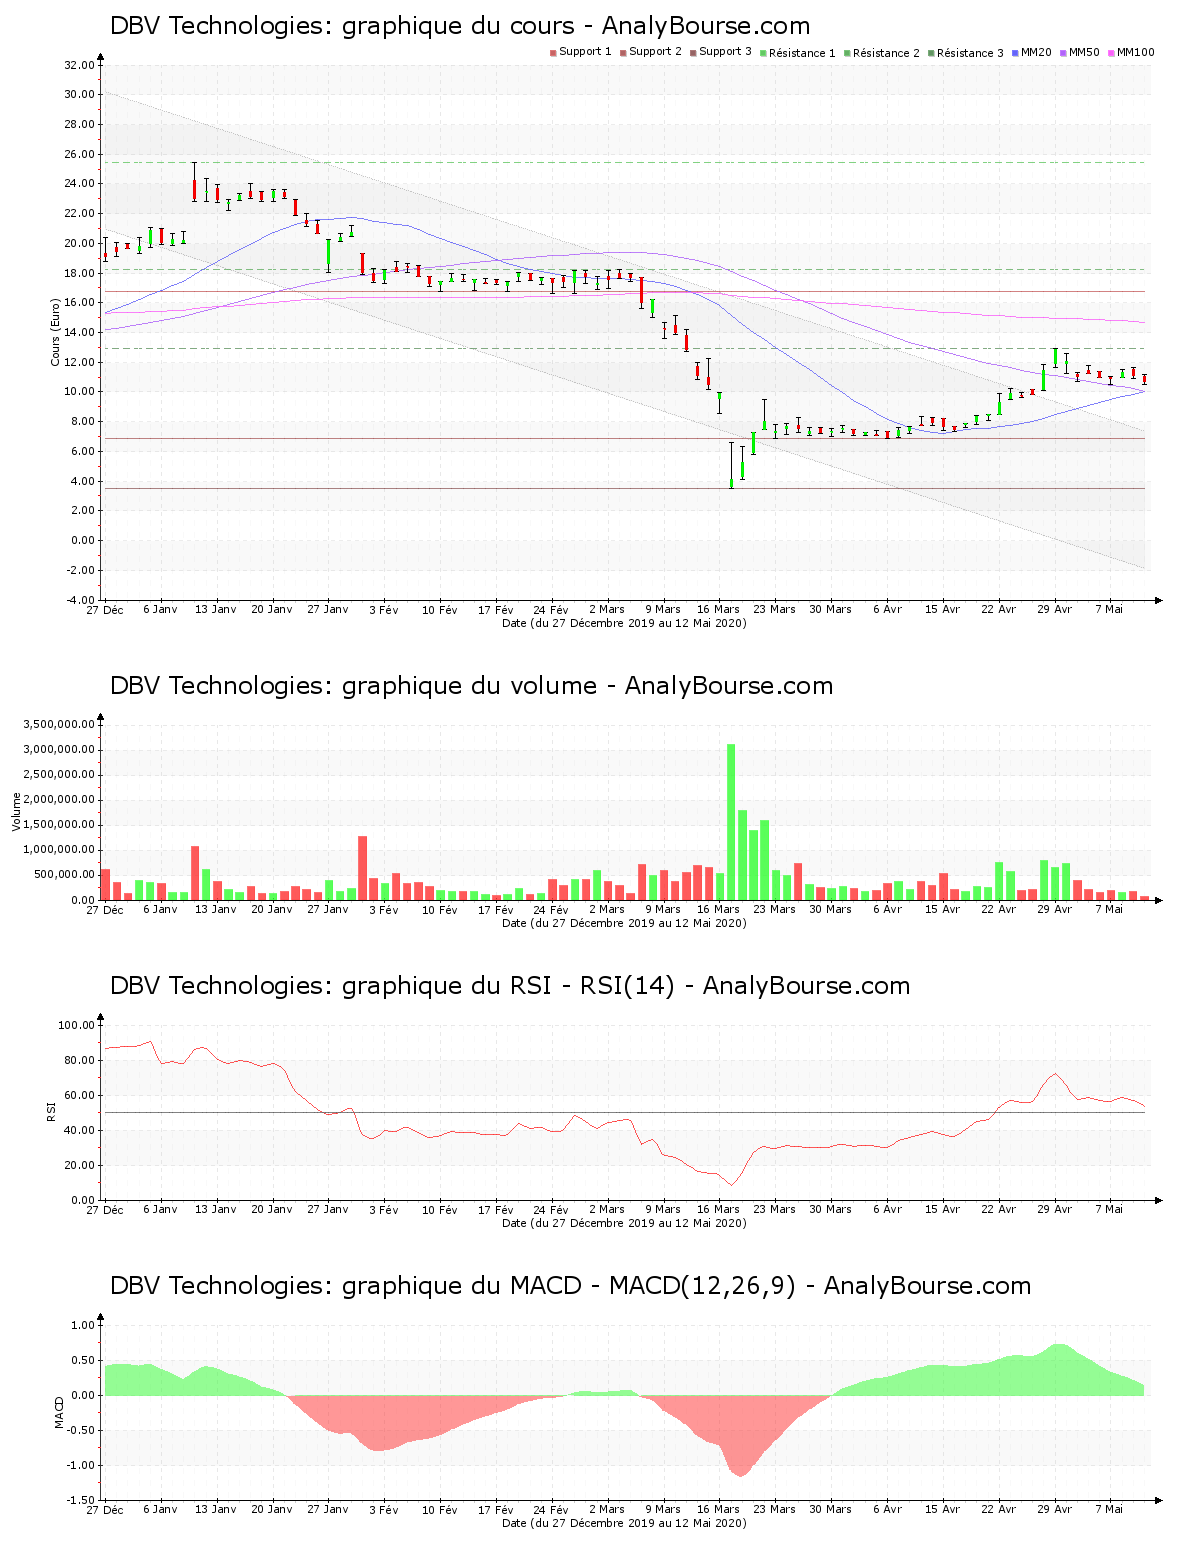Viewport: 1200px width, 1550px height.
Task: Click the '7 Mai' label on MACD chart
Action: [x=1109, y=1509]
